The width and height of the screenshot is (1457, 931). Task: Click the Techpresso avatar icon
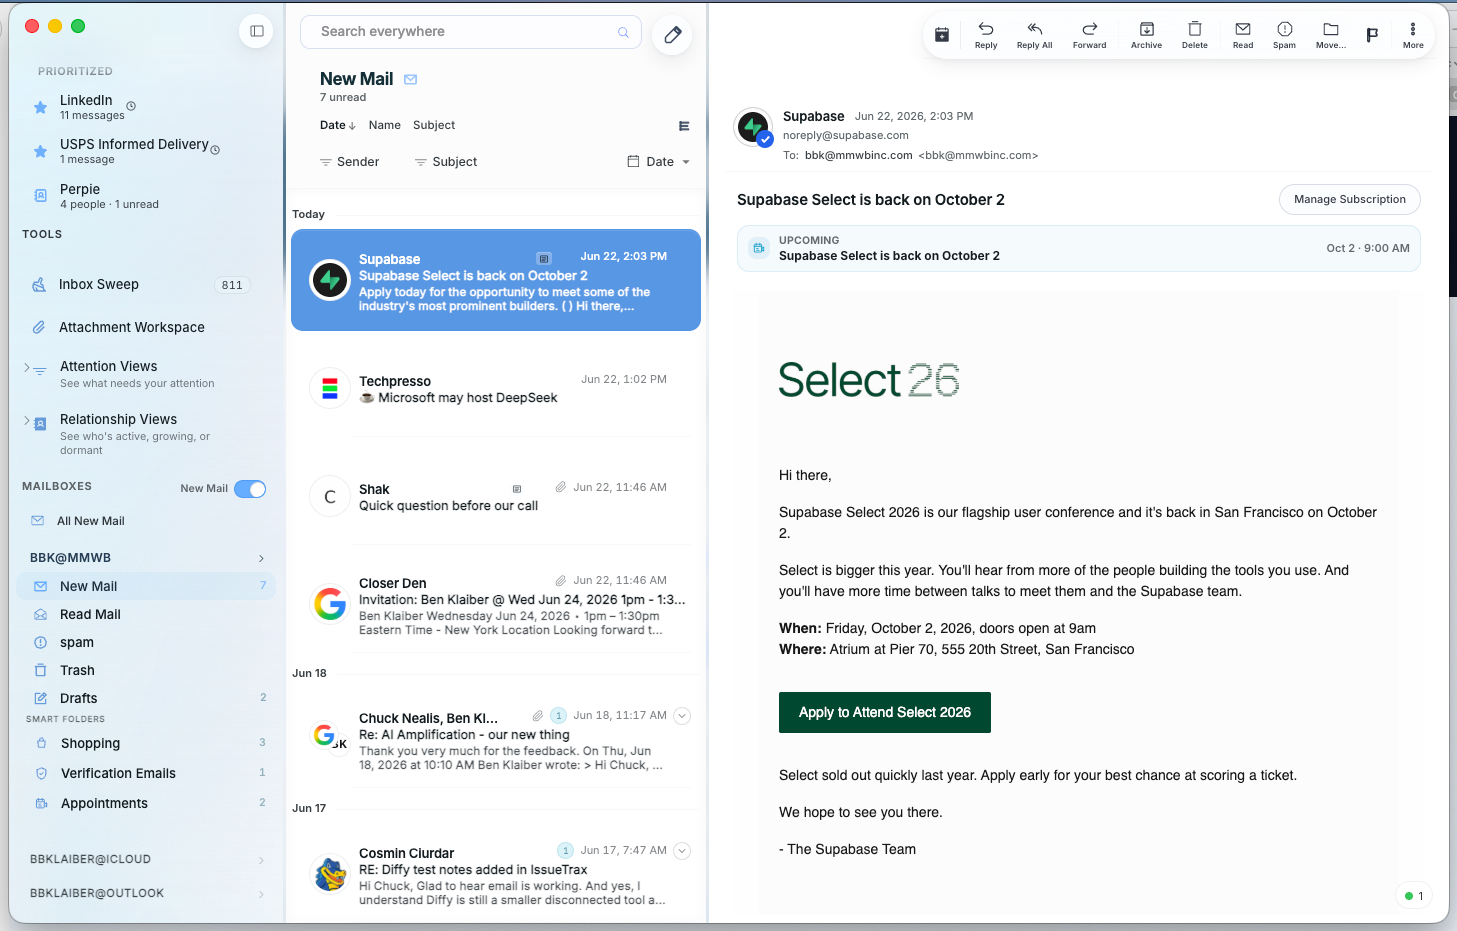(330, 388)
